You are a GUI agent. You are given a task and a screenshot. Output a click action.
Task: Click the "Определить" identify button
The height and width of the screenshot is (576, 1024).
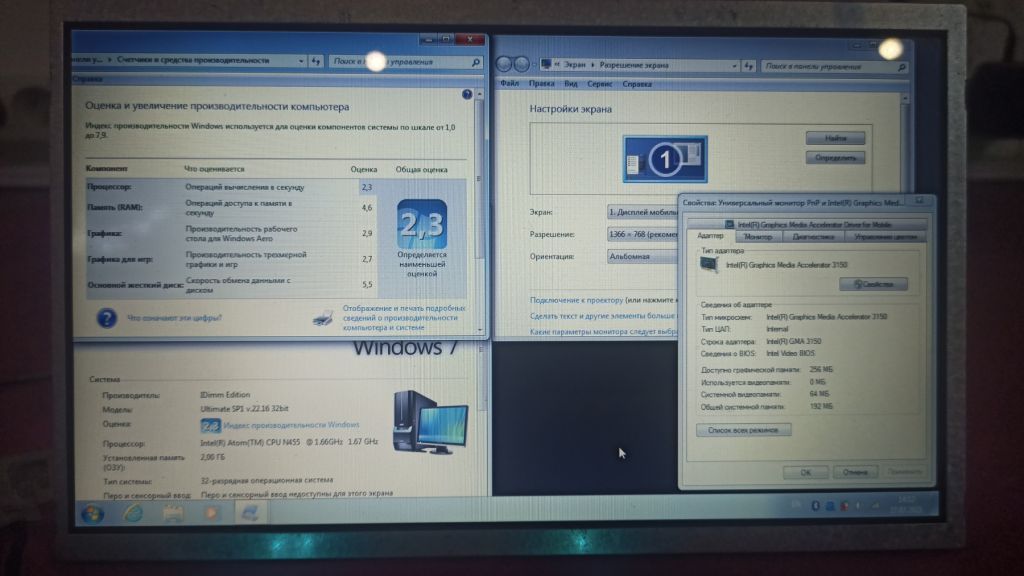coord(835,158)
